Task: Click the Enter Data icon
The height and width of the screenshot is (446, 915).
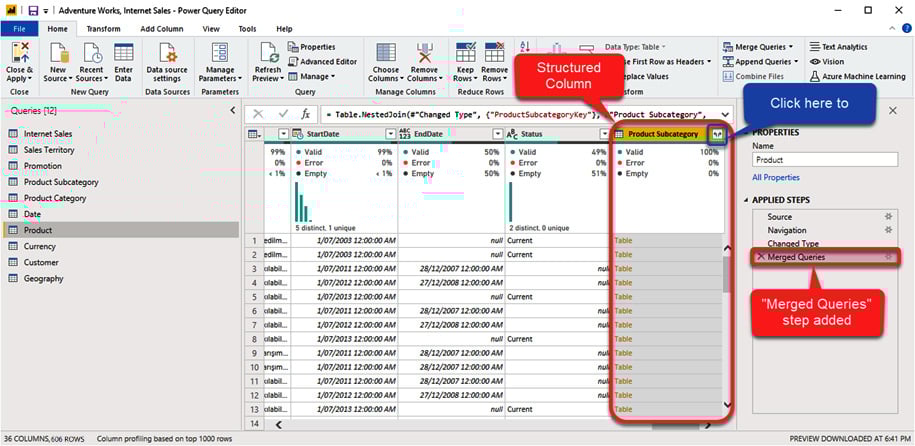Action: (123, 53)
